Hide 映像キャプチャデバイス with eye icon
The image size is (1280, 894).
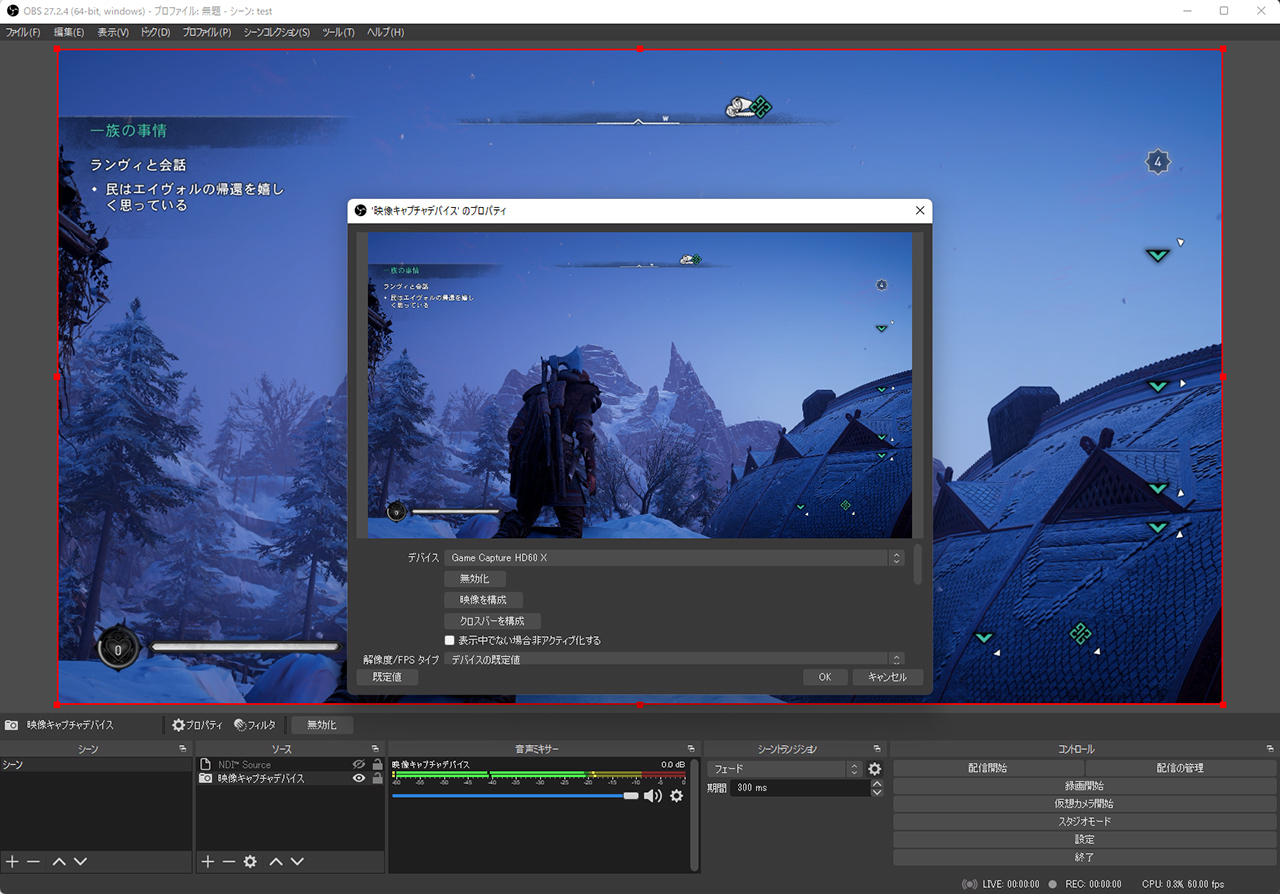tap(359, 778)
